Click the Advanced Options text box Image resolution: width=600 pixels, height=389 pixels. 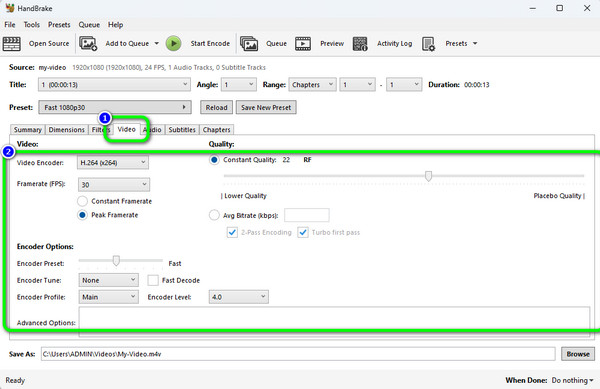click(x=334, y=322)
